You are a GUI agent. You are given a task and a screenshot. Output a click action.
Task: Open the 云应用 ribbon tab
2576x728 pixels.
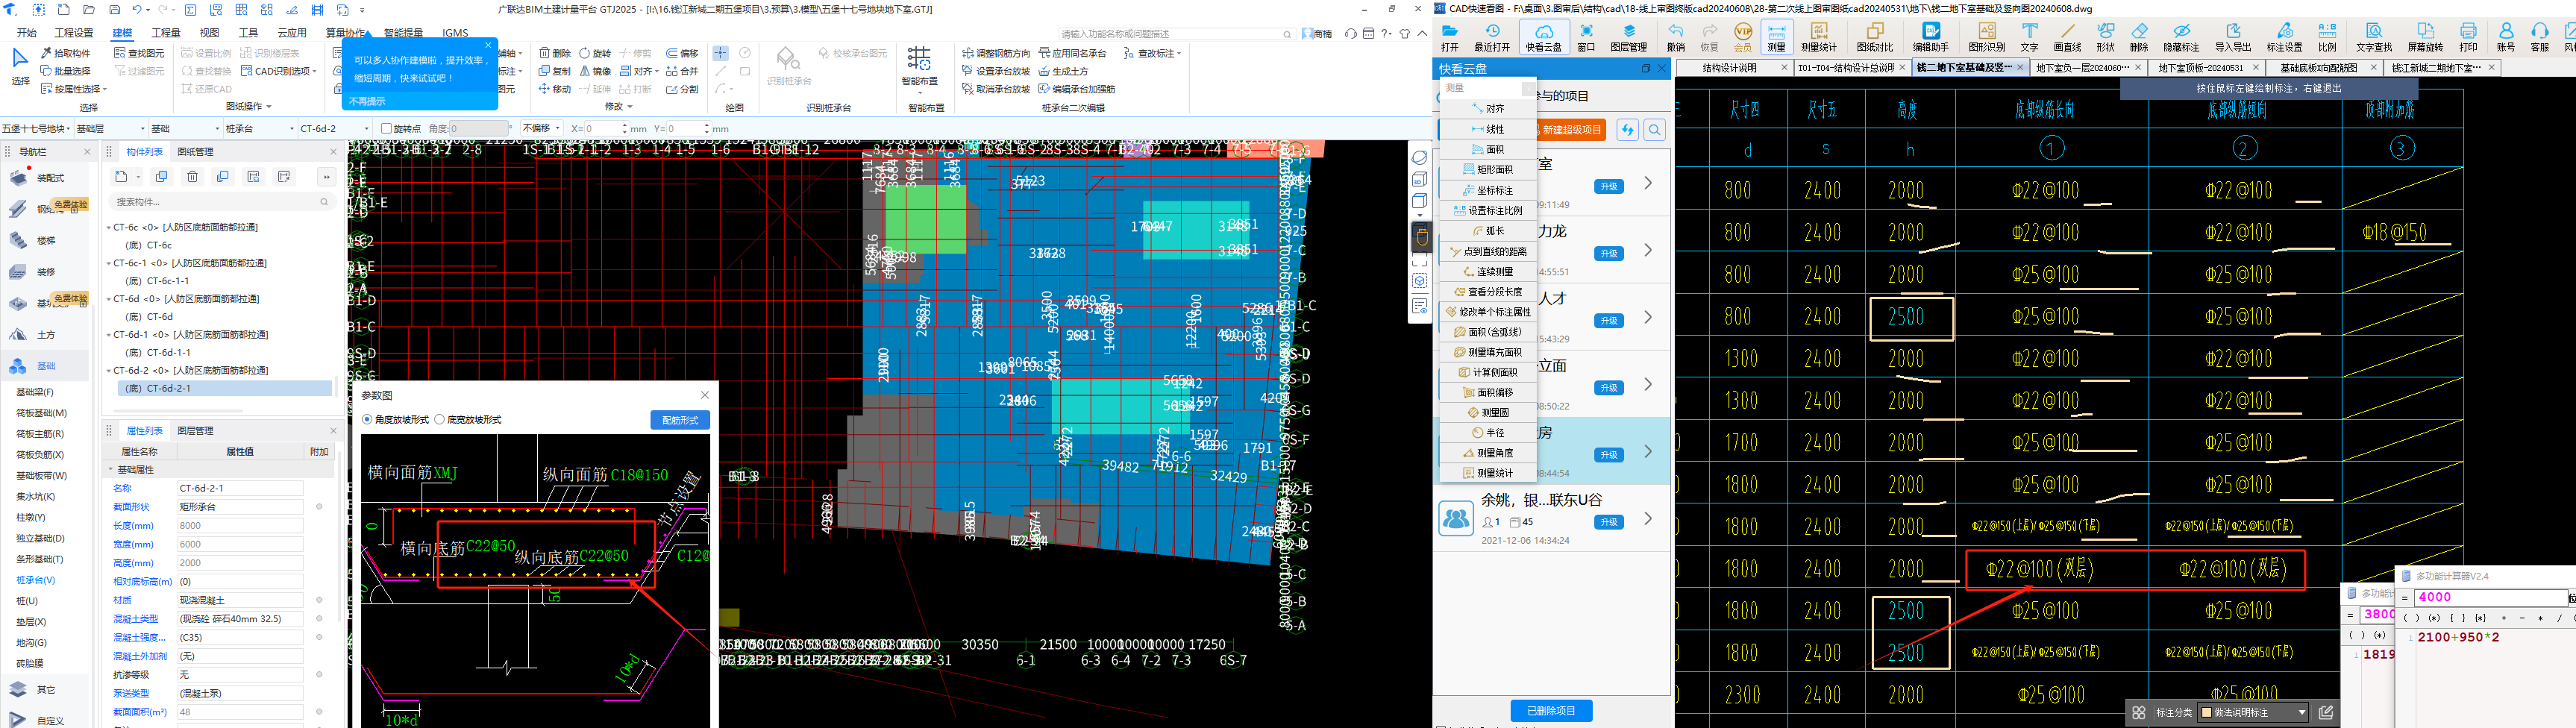pos(292,33)
